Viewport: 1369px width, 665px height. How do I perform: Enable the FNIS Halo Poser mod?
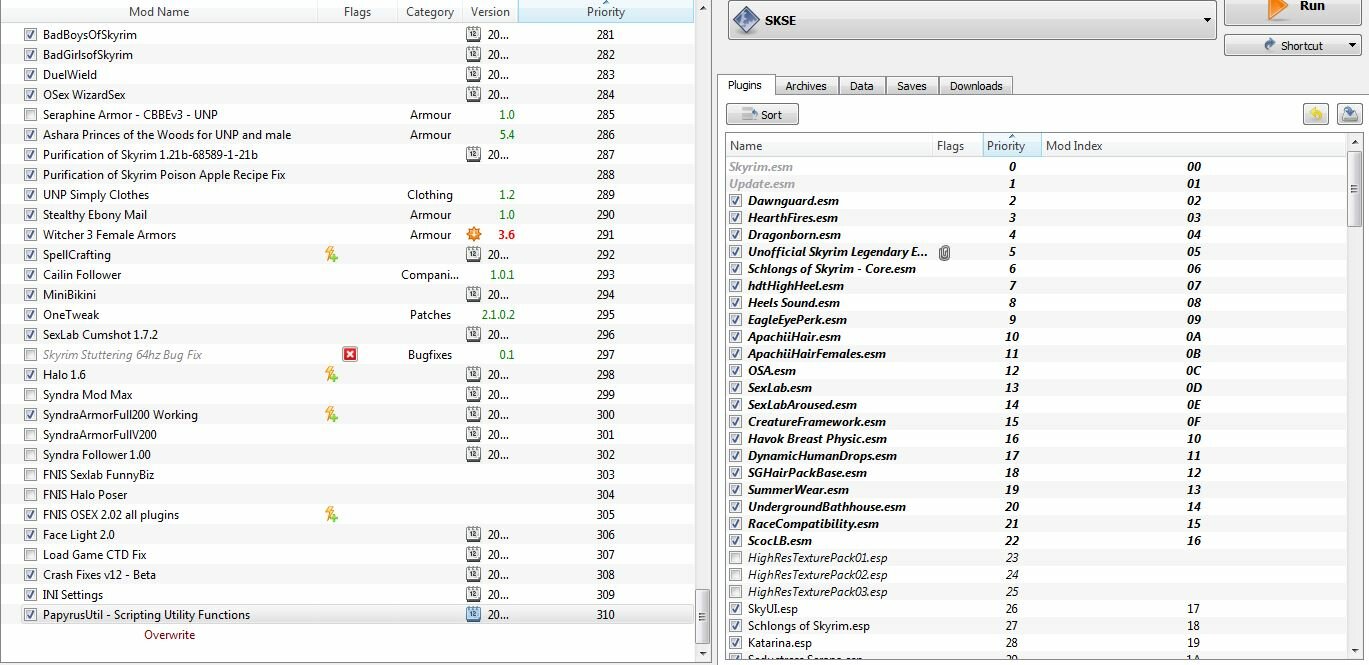click(30, 494)
